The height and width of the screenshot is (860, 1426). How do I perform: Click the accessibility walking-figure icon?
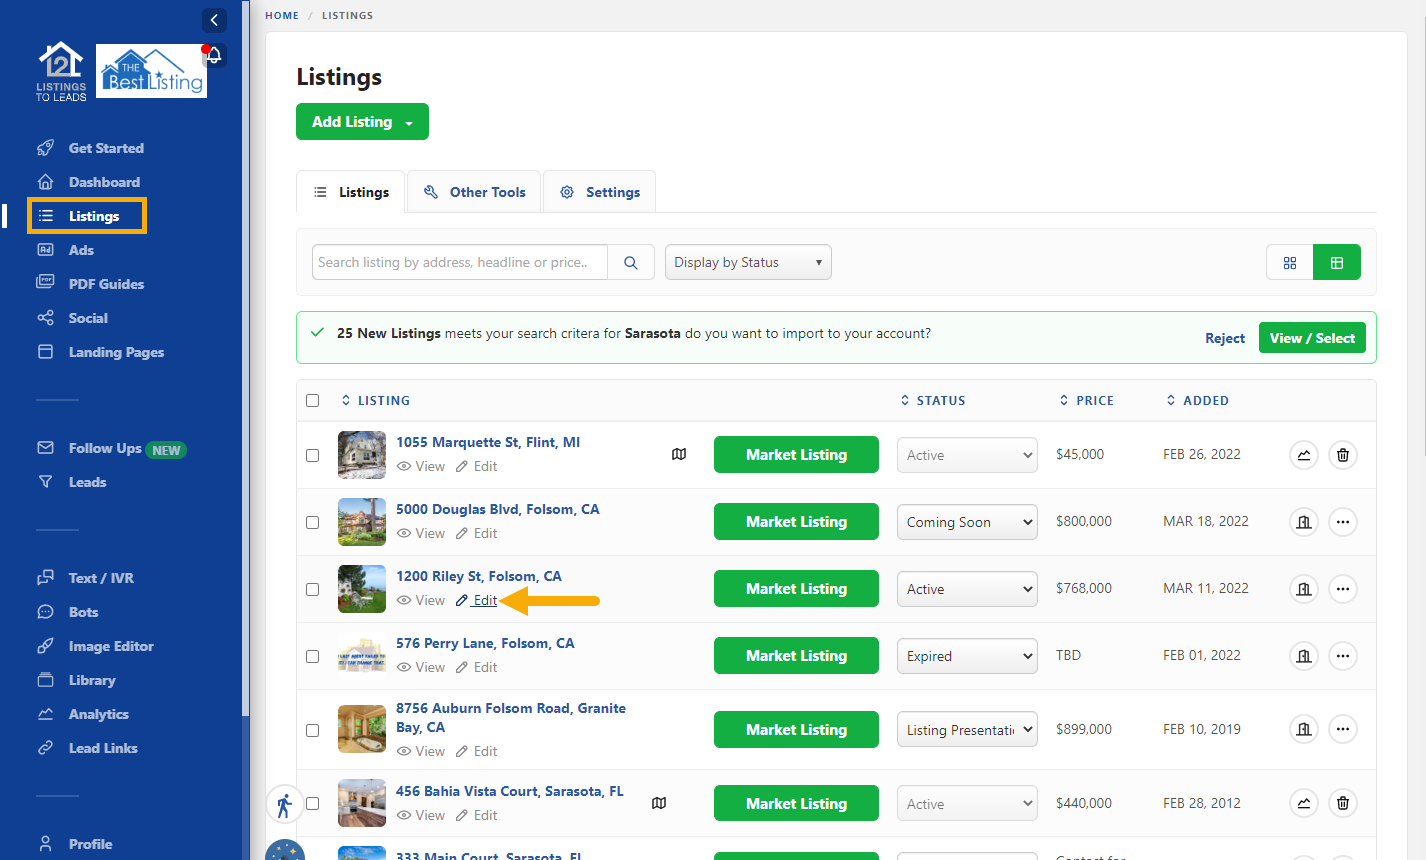pyautogui.click(x=285, y=804)
